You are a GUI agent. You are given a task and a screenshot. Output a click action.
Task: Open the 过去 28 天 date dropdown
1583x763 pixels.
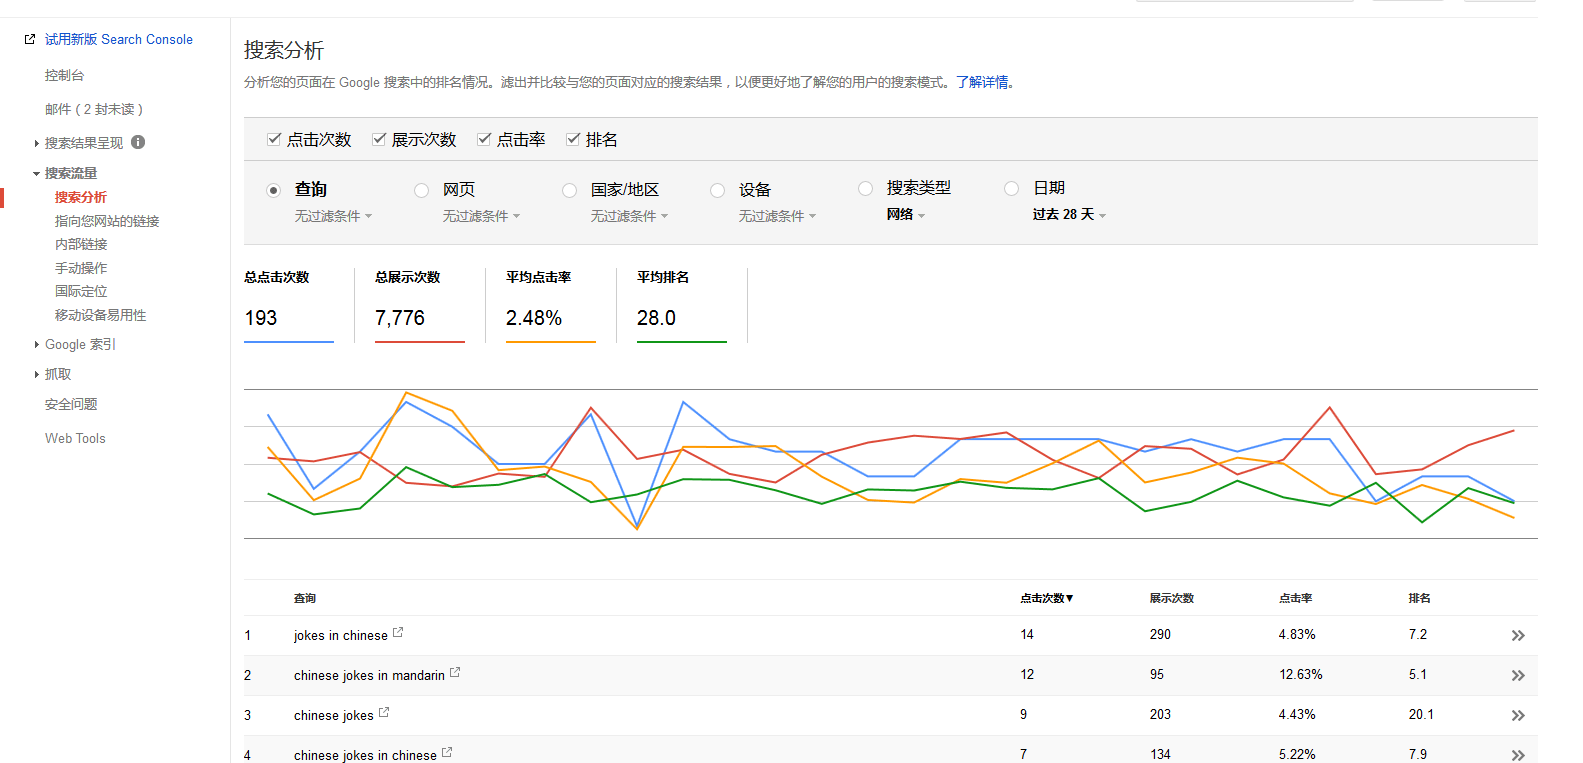tap(1069, 214)
